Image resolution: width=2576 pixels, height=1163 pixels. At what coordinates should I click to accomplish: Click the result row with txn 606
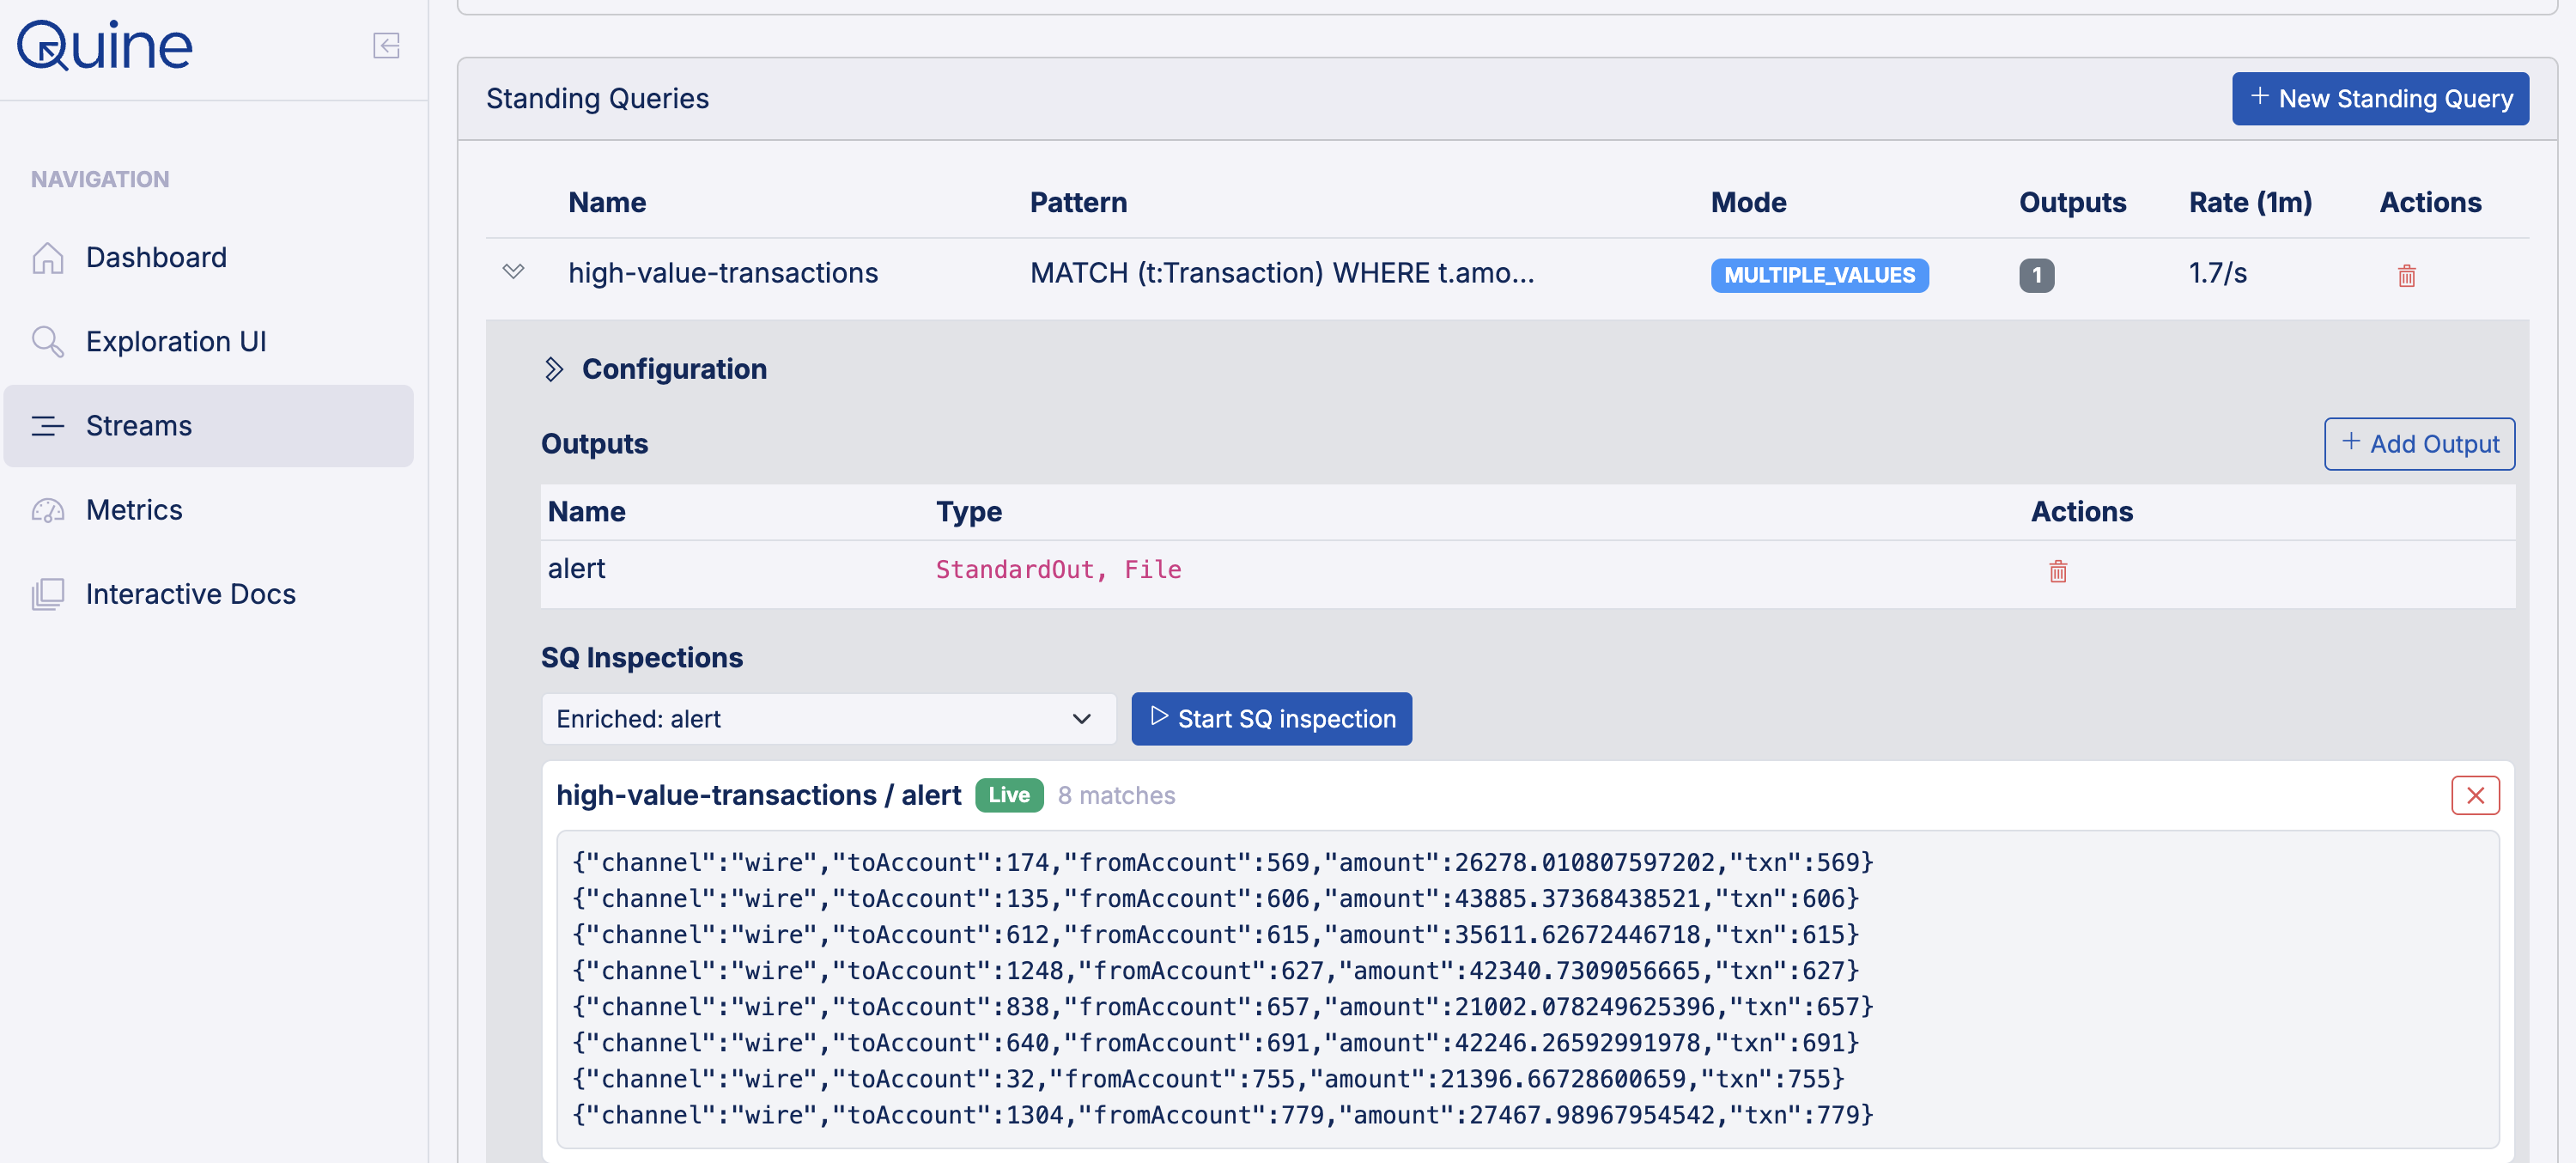click(1215, 899)
